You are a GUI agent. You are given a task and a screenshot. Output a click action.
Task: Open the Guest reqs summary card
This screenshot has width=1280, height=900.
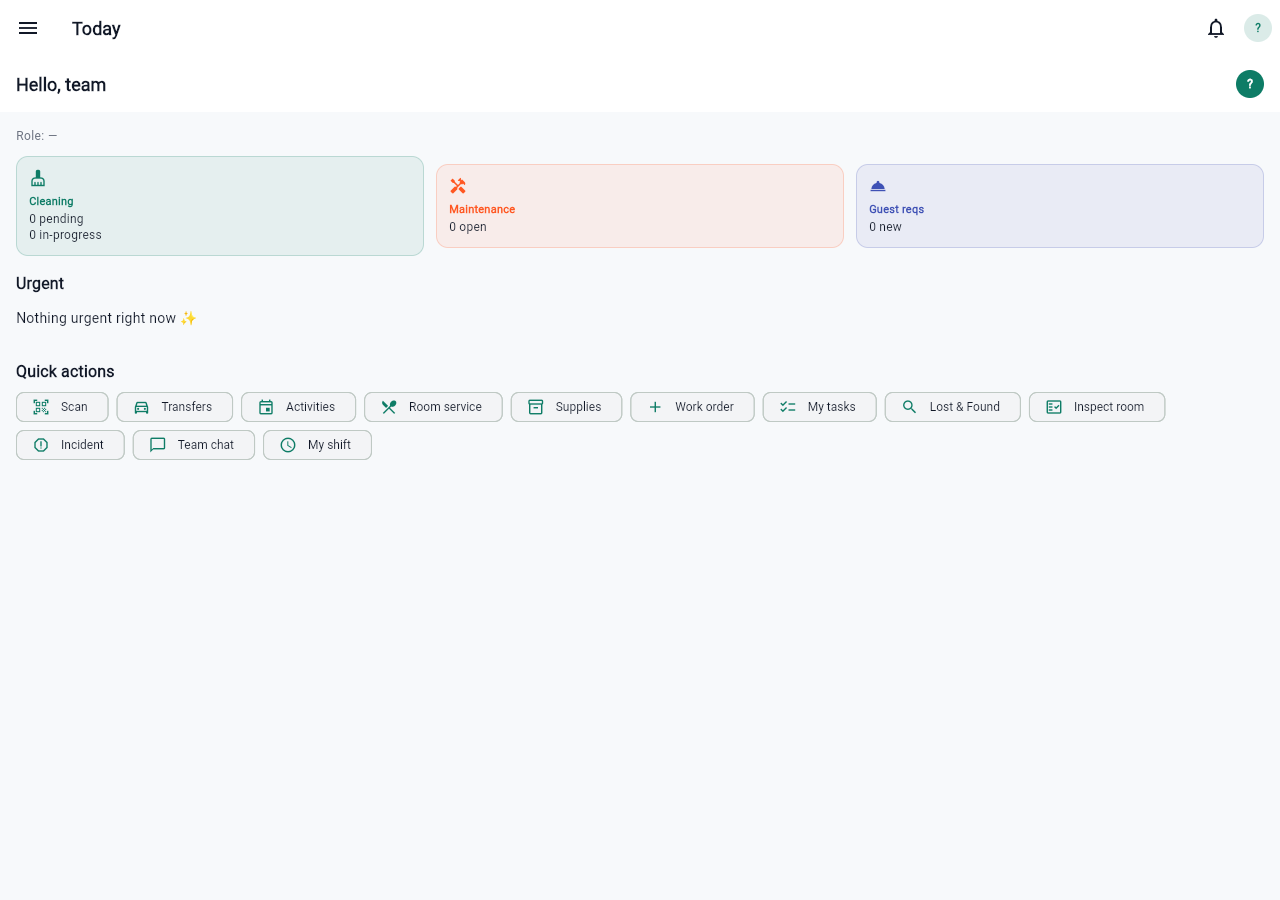pos(1060,206)
